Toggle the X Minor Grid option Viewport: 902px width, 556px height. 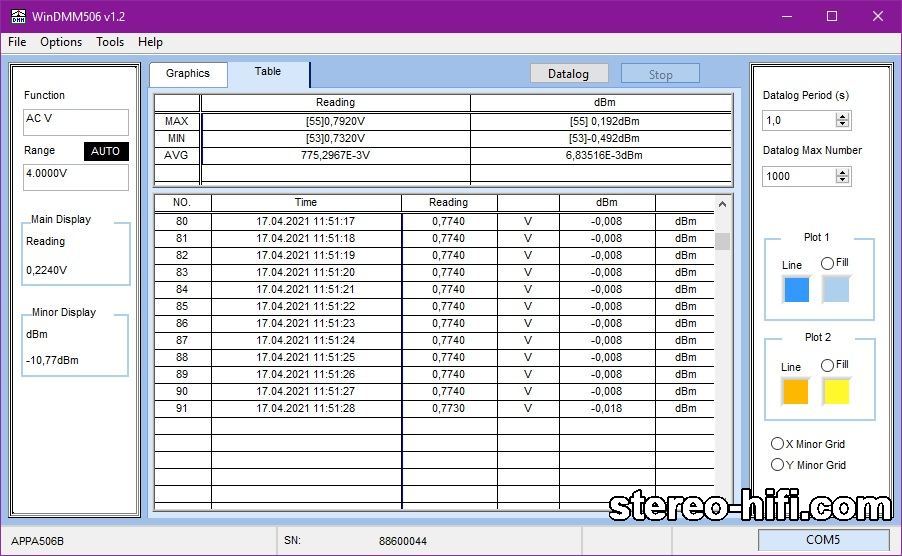pos(777,444)
